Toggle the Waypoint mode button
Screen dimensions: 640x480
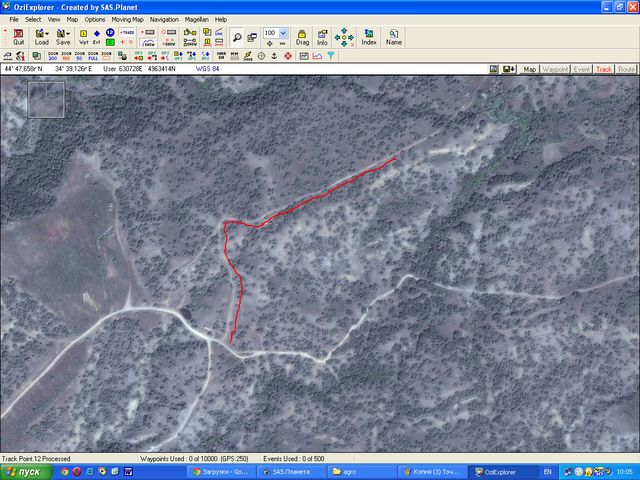pyautogui.click(x=555, y=69)
